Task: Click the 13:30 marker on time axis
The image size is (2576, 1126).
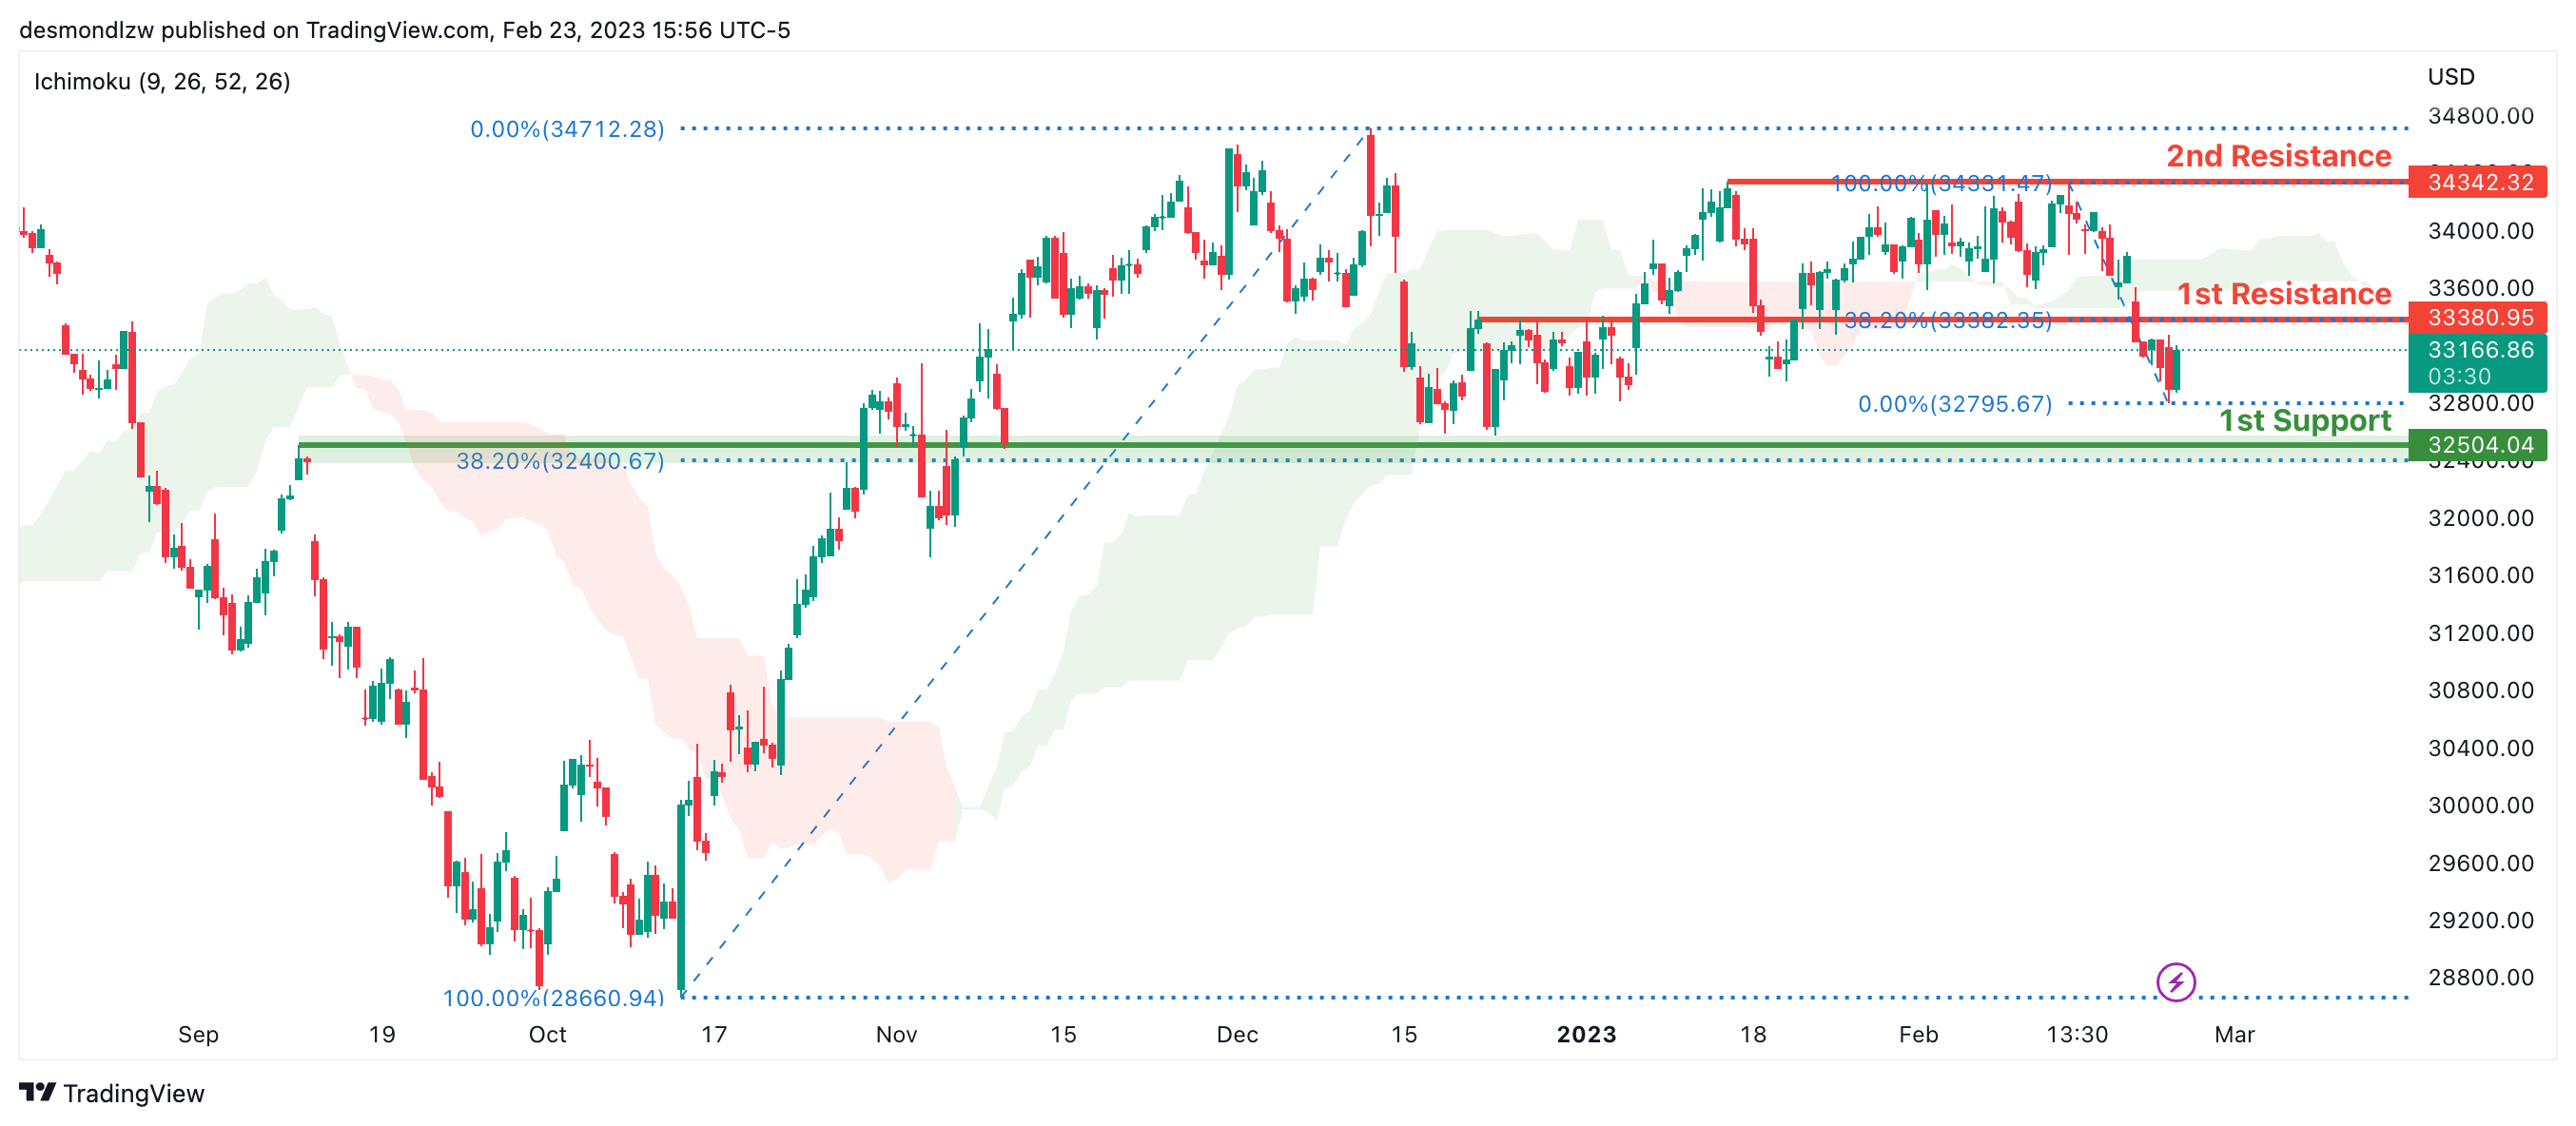Action: coord(2076,1034)
